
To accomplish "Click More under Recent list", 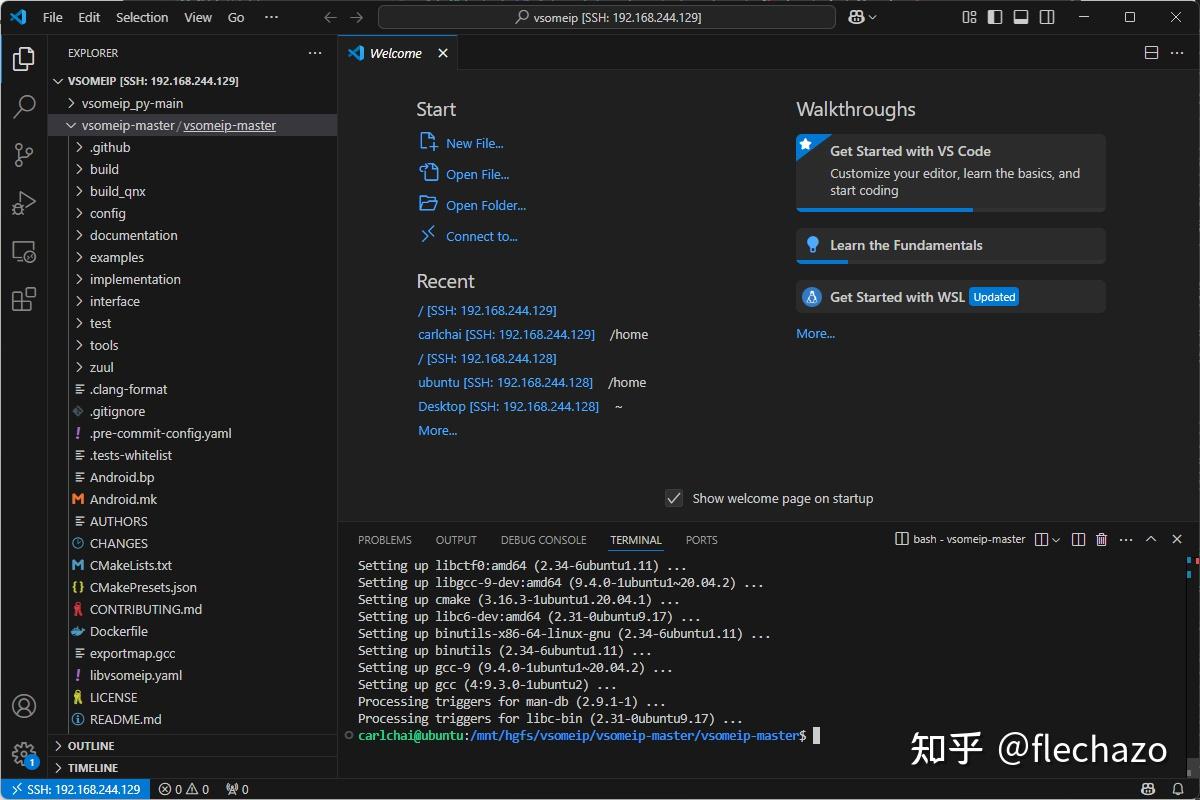I will (437, 430).
